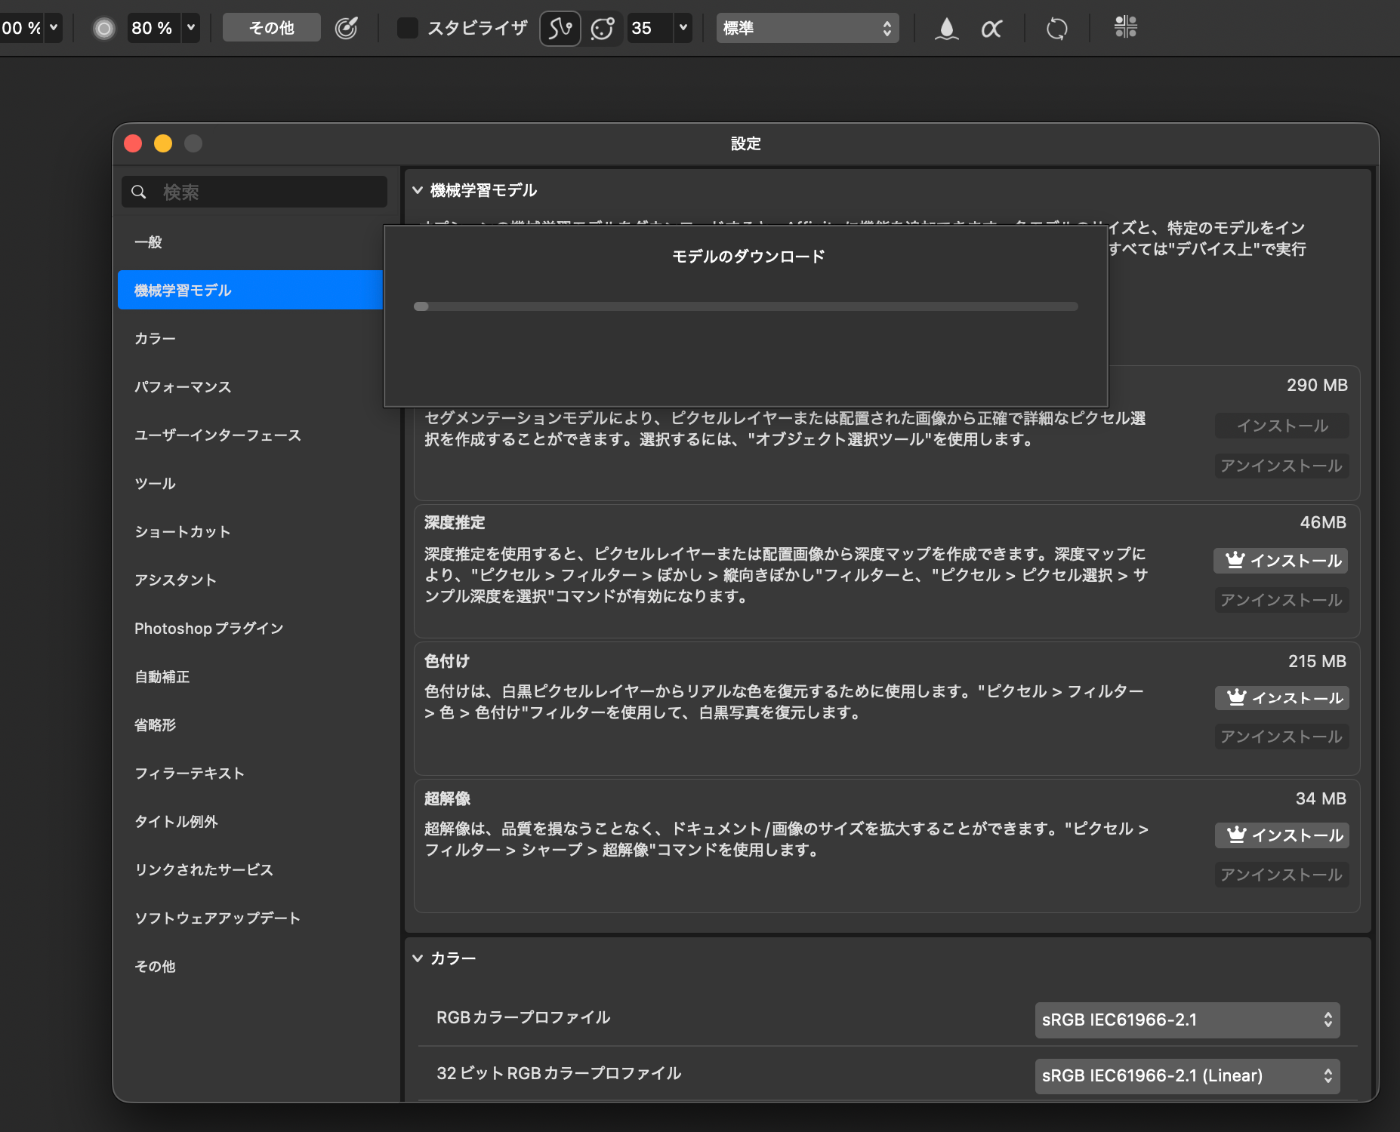Click the モデルのダウンロード progress bar

(x=746, y=307)
